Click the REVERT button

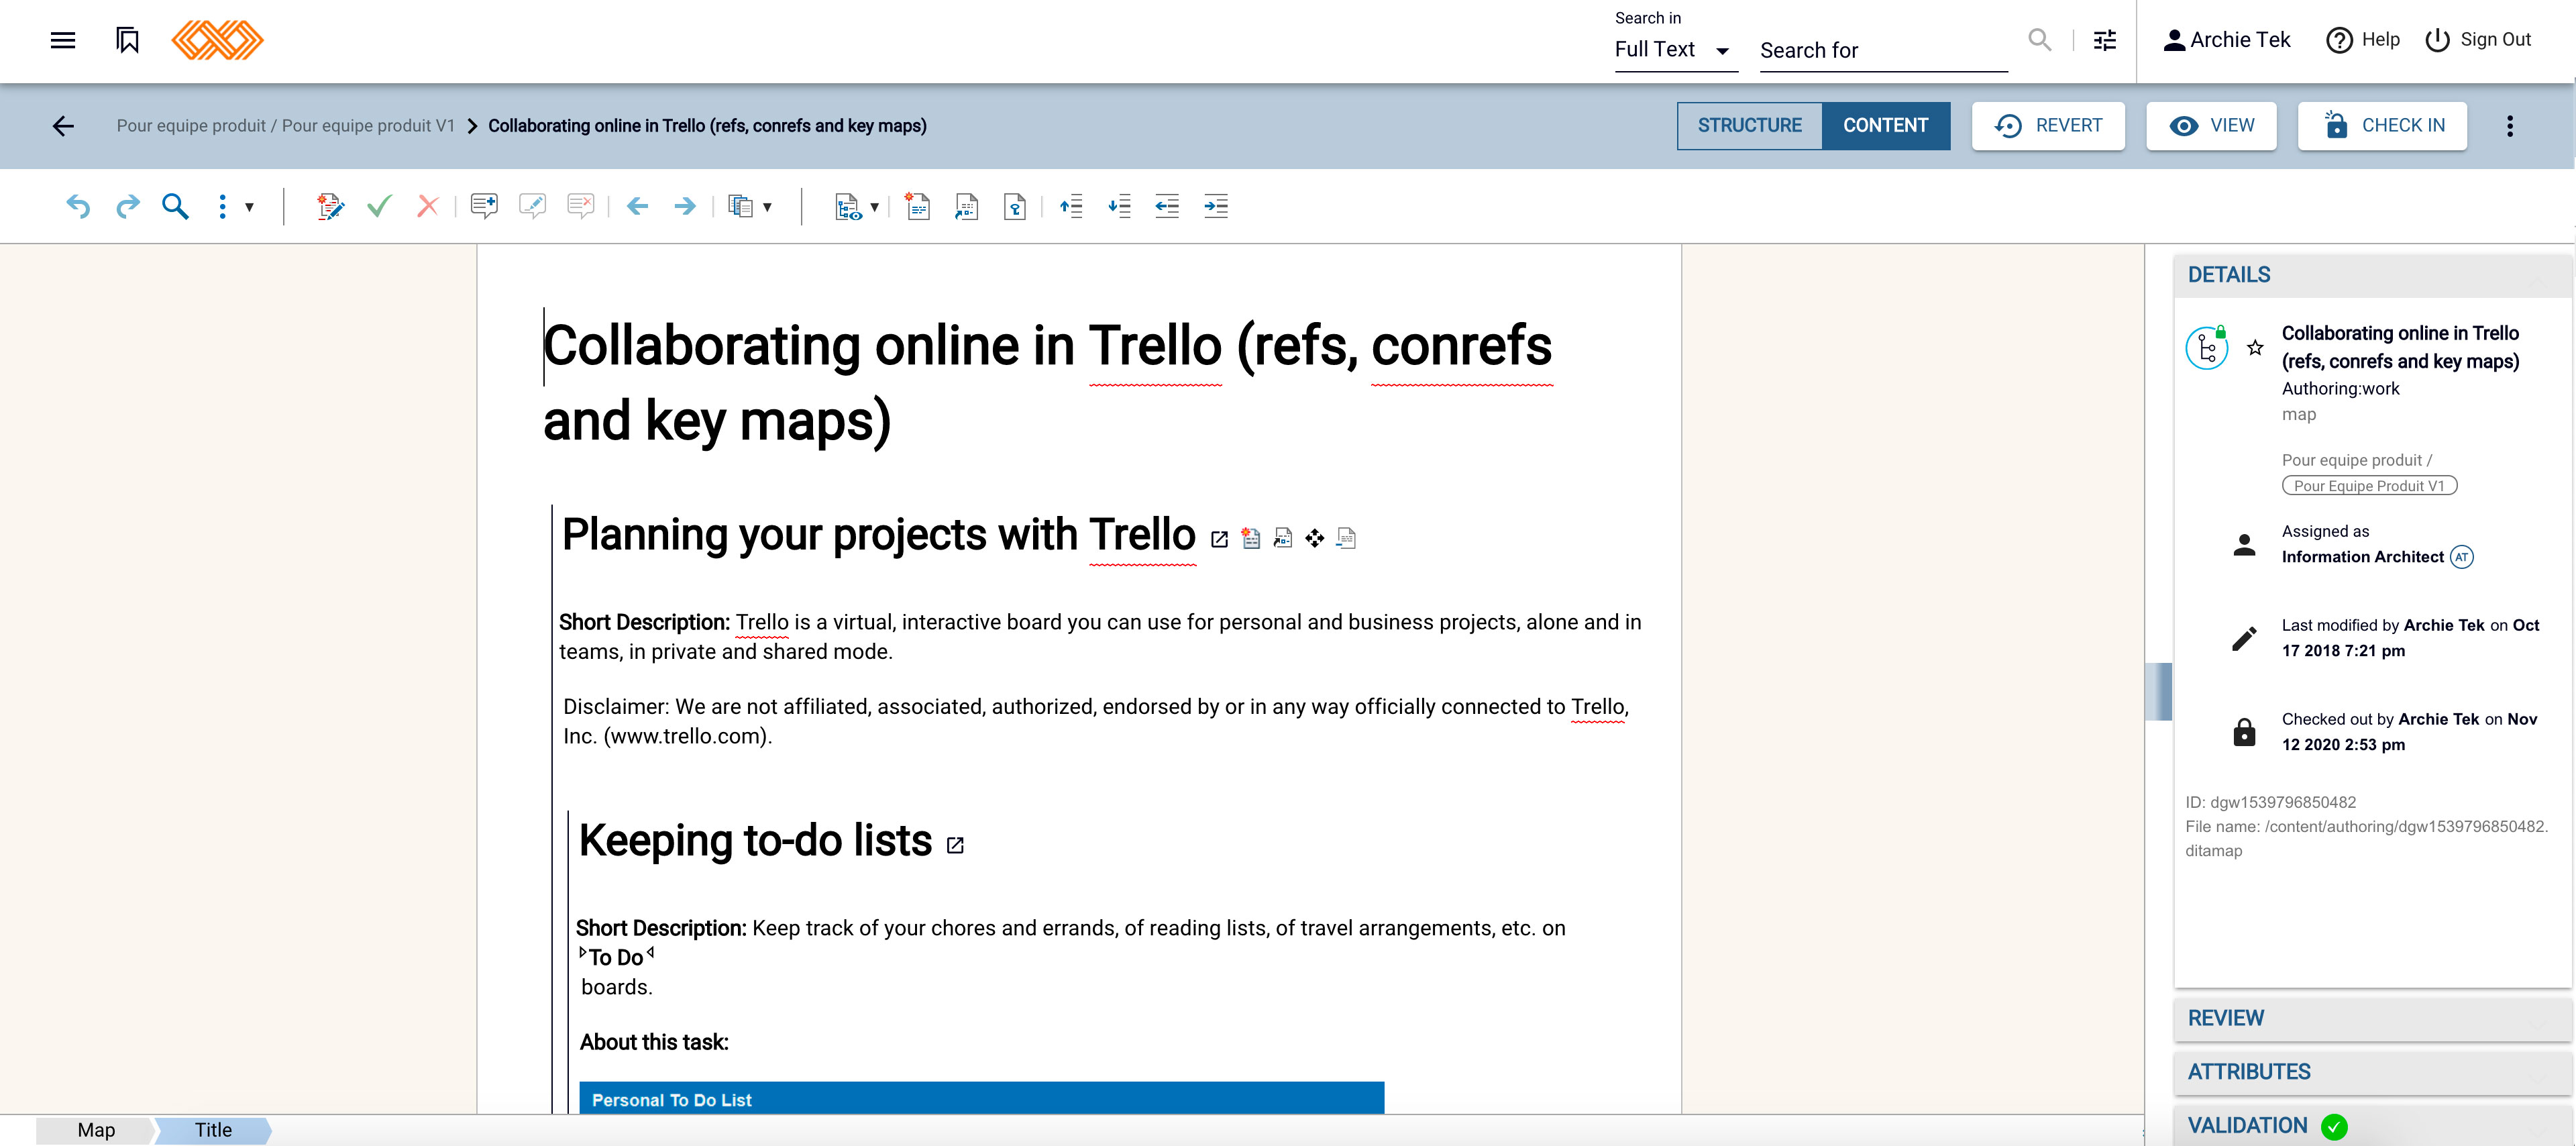click(2048, 126)
